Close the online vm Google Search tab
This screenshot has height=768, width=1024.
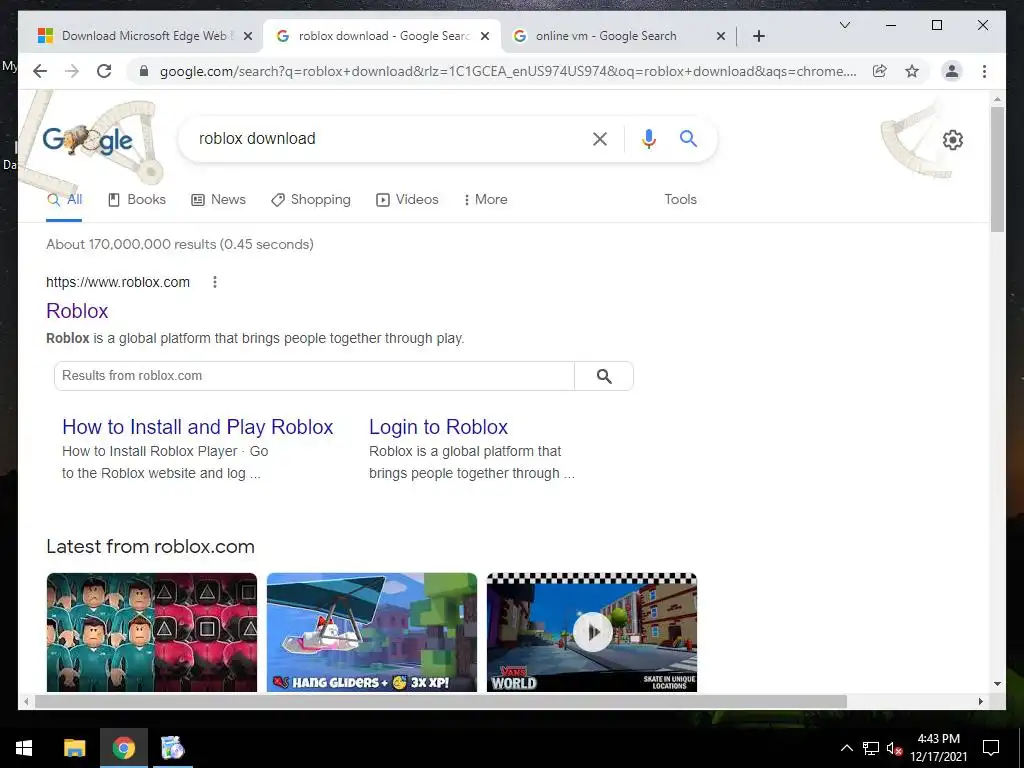point(721,36)
